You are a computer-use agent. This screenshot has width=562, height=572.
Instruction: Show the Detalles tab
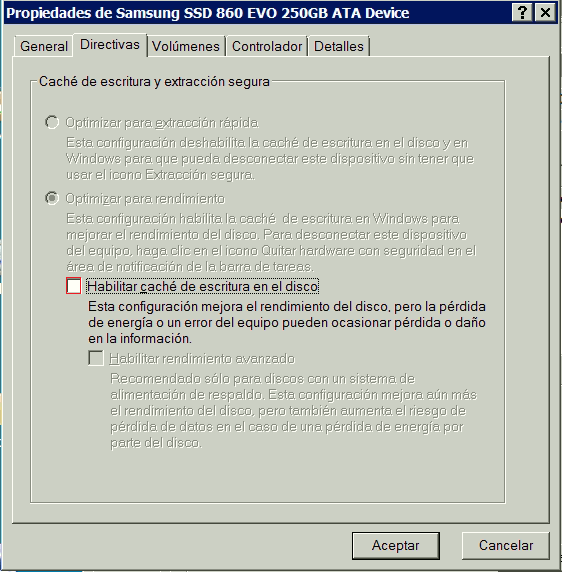pos(338,46)
